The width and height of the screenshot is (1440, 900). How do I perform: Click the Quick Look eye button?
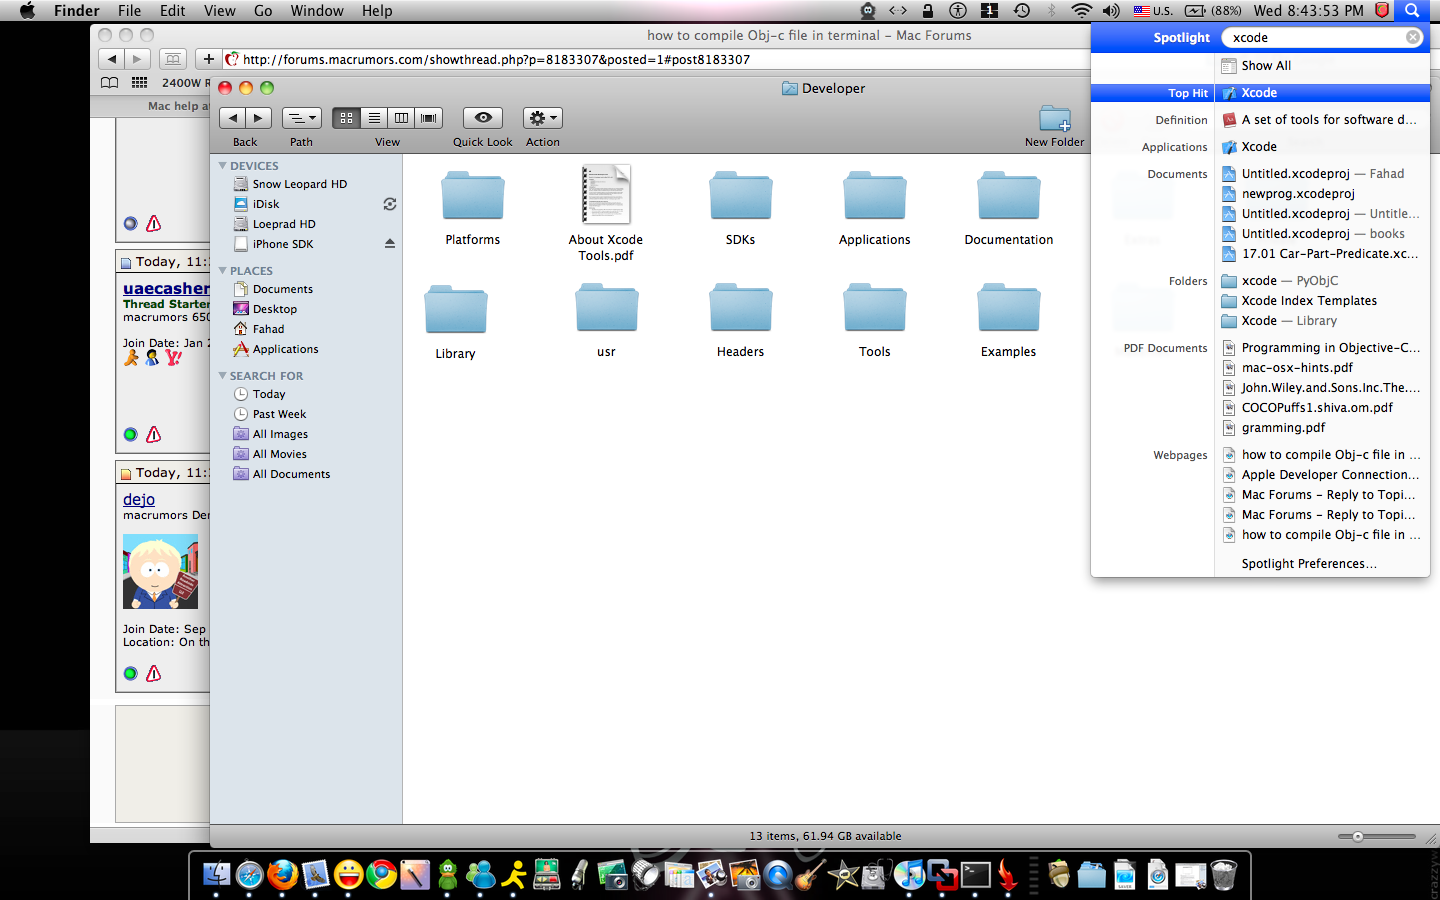[483, 118]
